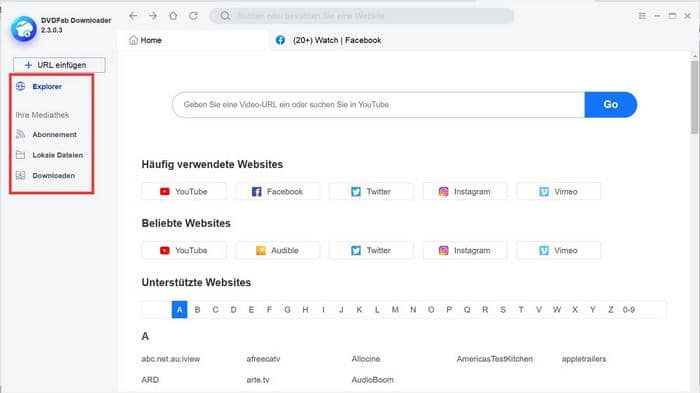The height and width of the screenshot is (393, 700).
Task: Open the AudioBoom link
Action: [373, 380]
